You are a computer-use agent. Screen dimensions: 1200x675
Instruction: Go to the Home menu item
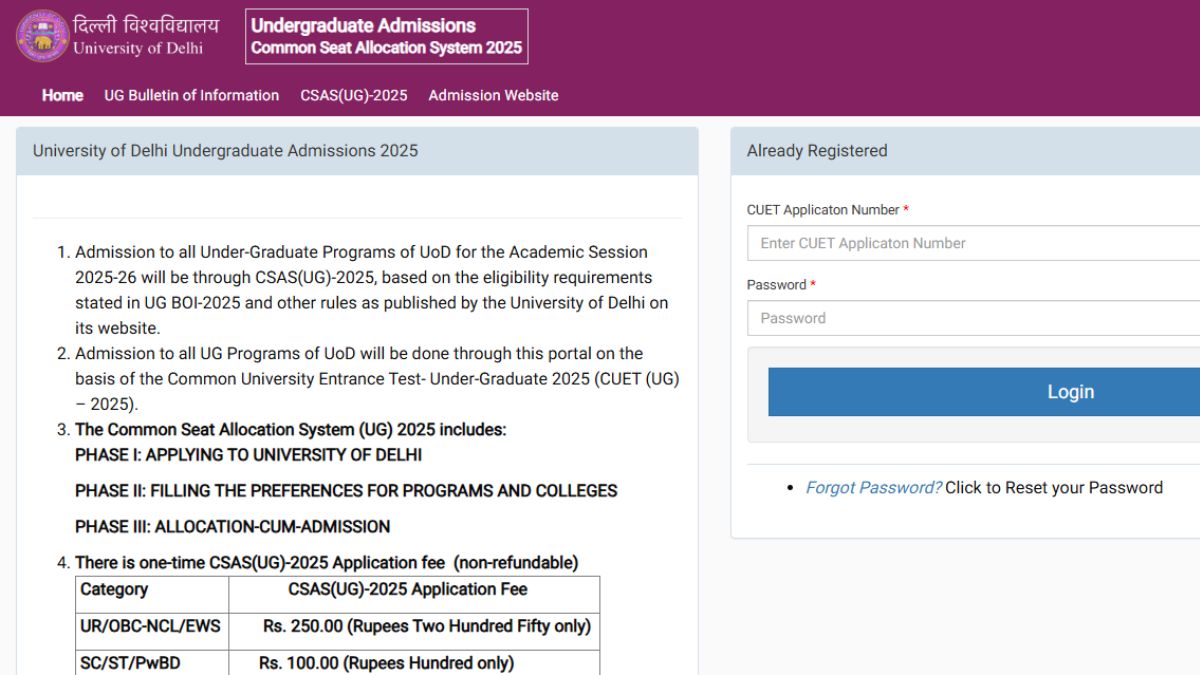62,95
